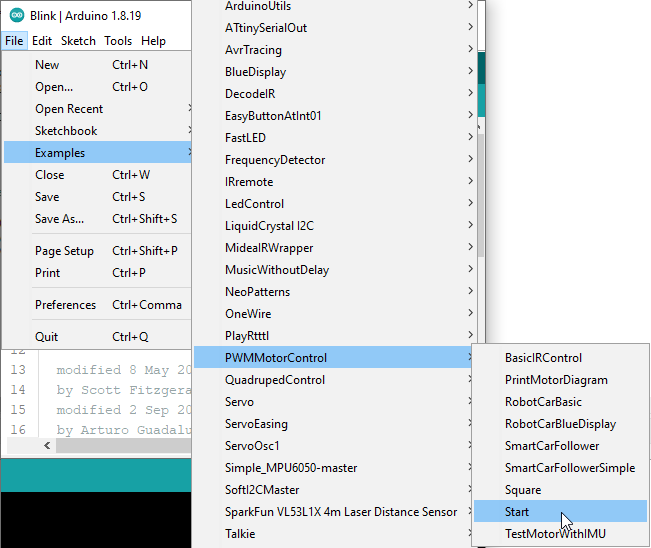
Task: Open the Start example sketch
Action: tap(560, 512)
